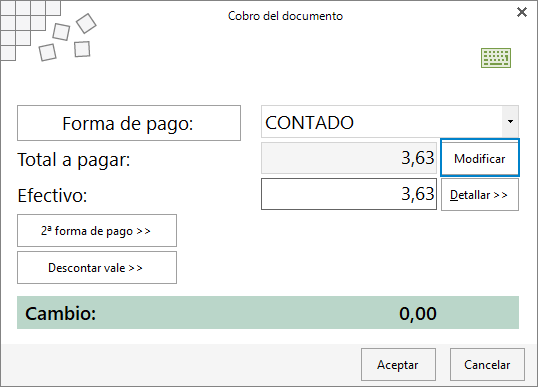538x387 pixels.
Task: Click the 0,00 change amount
Action: 418,313
